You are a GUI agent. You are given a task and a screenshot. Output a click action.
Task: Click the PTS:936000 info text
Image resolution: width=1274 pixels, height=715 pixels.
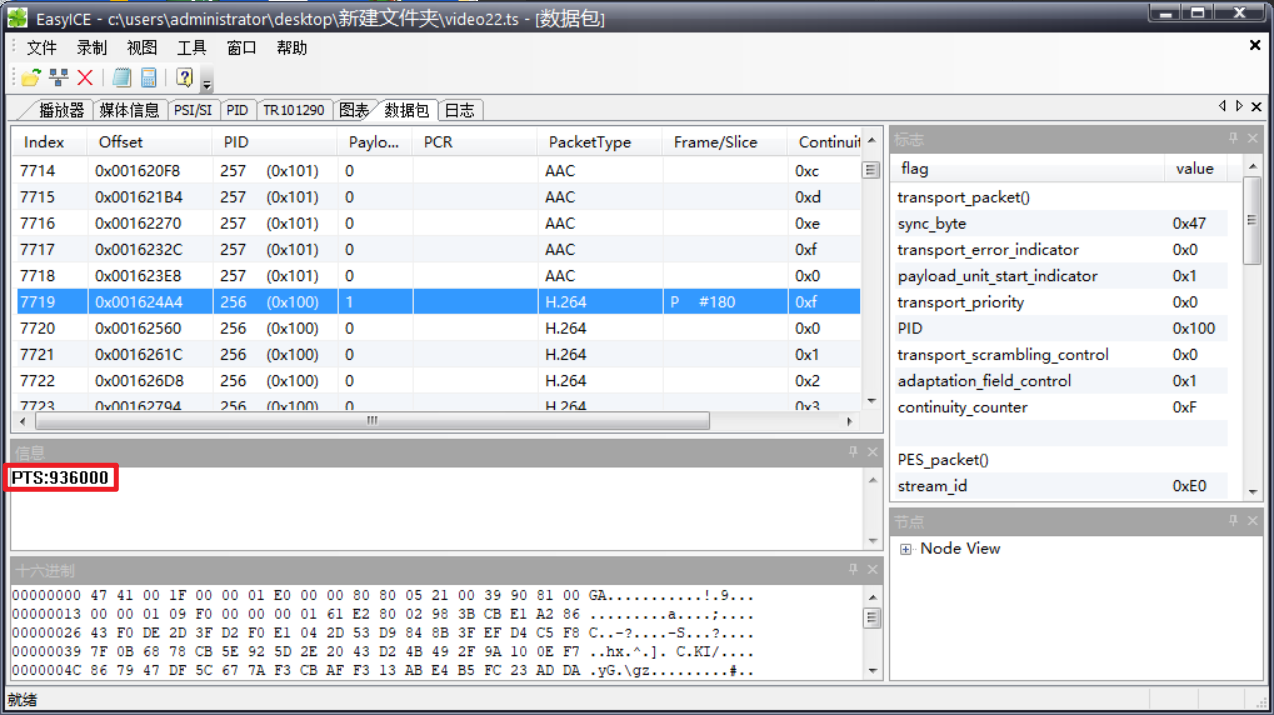pos(60,478)
